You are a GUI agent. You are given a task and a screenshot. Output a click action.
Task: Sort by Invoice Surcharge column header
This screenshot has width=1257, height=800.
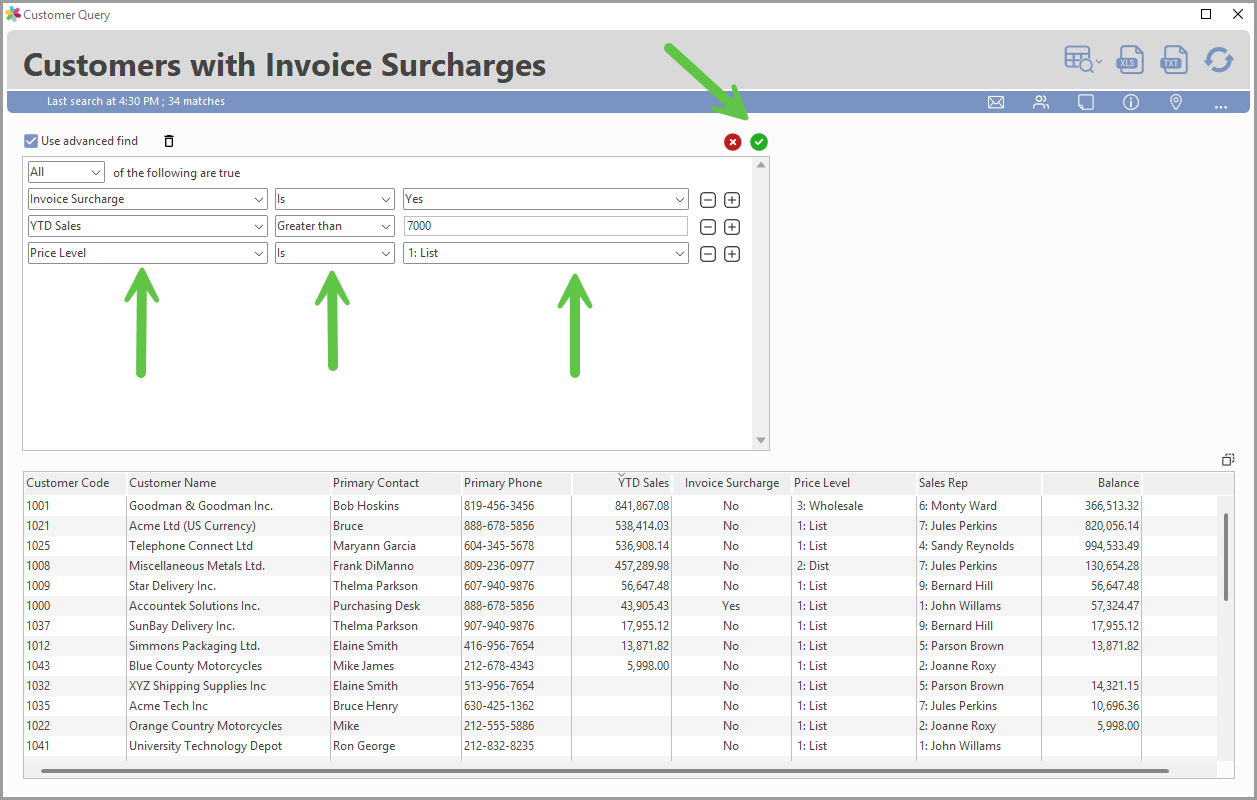click(x=731, y=483)
